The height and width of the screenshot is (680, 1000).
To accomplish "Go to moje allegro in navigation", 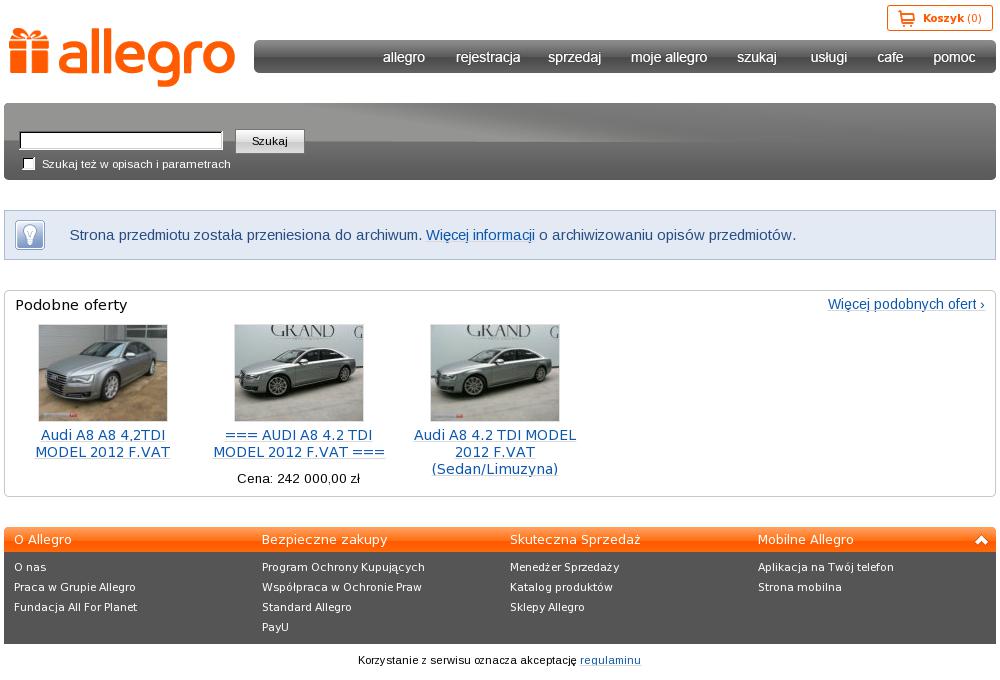I will point(668,57).
